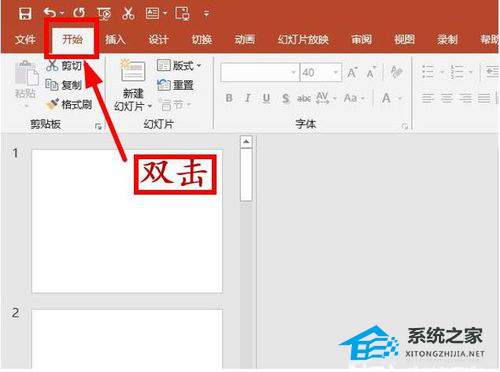500x372 pixels.
Task: Switch to the 切换 tab
Action: coord(202,40)
